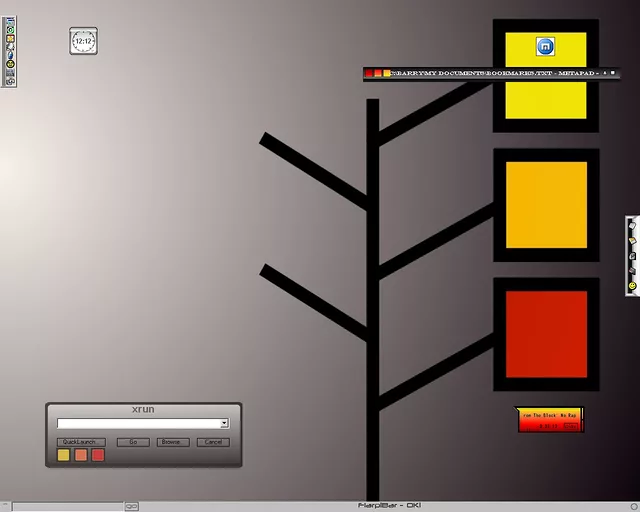640x512 pixels.
Task: Click the top icon in the left launcher bar
Action: pos(10,21)
